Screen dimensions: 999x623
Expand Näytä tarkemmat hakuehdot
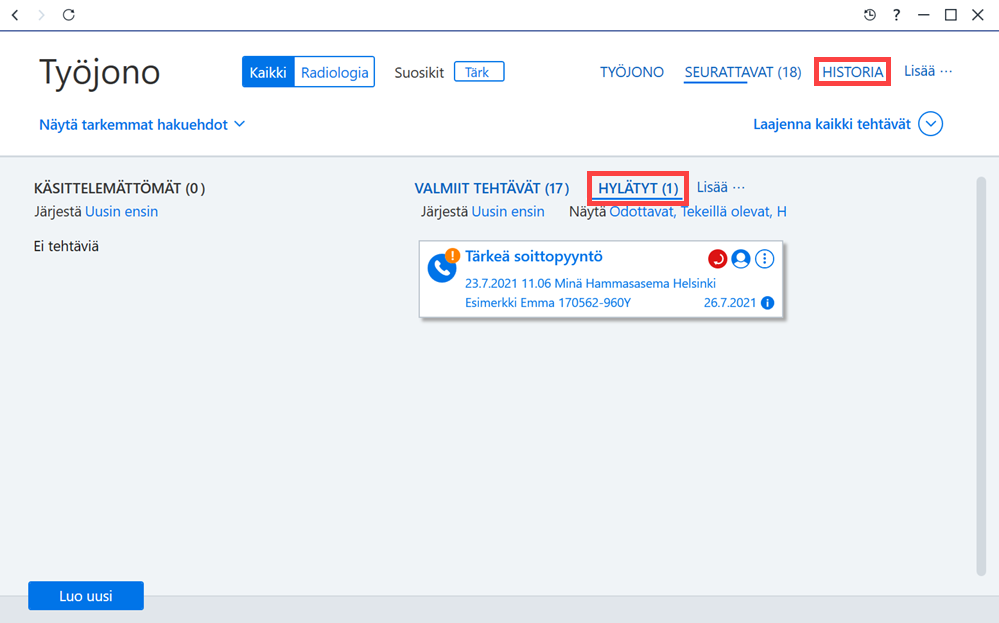point(142,124)
